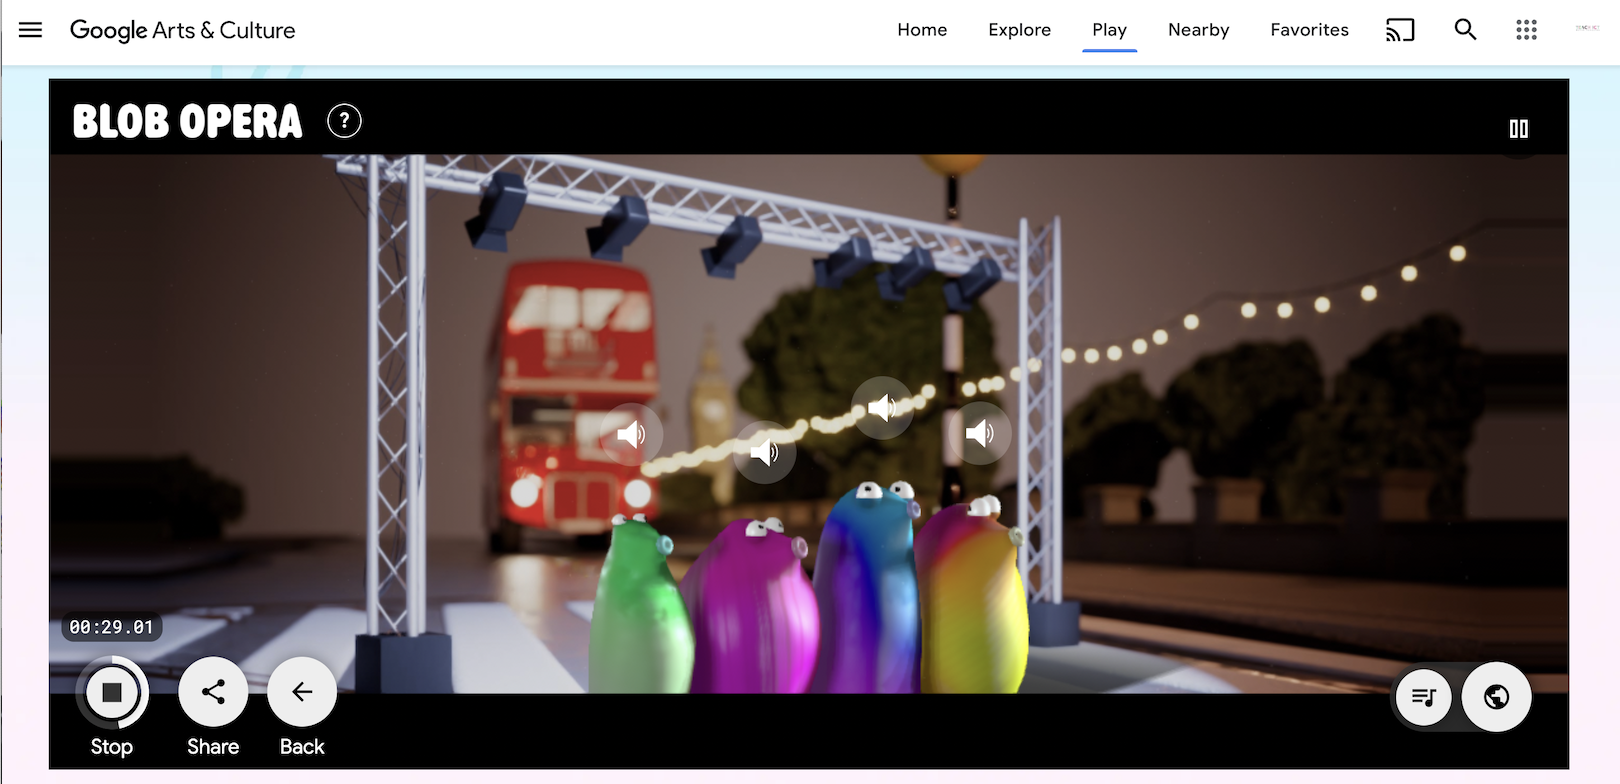Screen dimensions: 1620x784
Task: Mute the yellow blob's speaker
Action: [x=979, y=433]
